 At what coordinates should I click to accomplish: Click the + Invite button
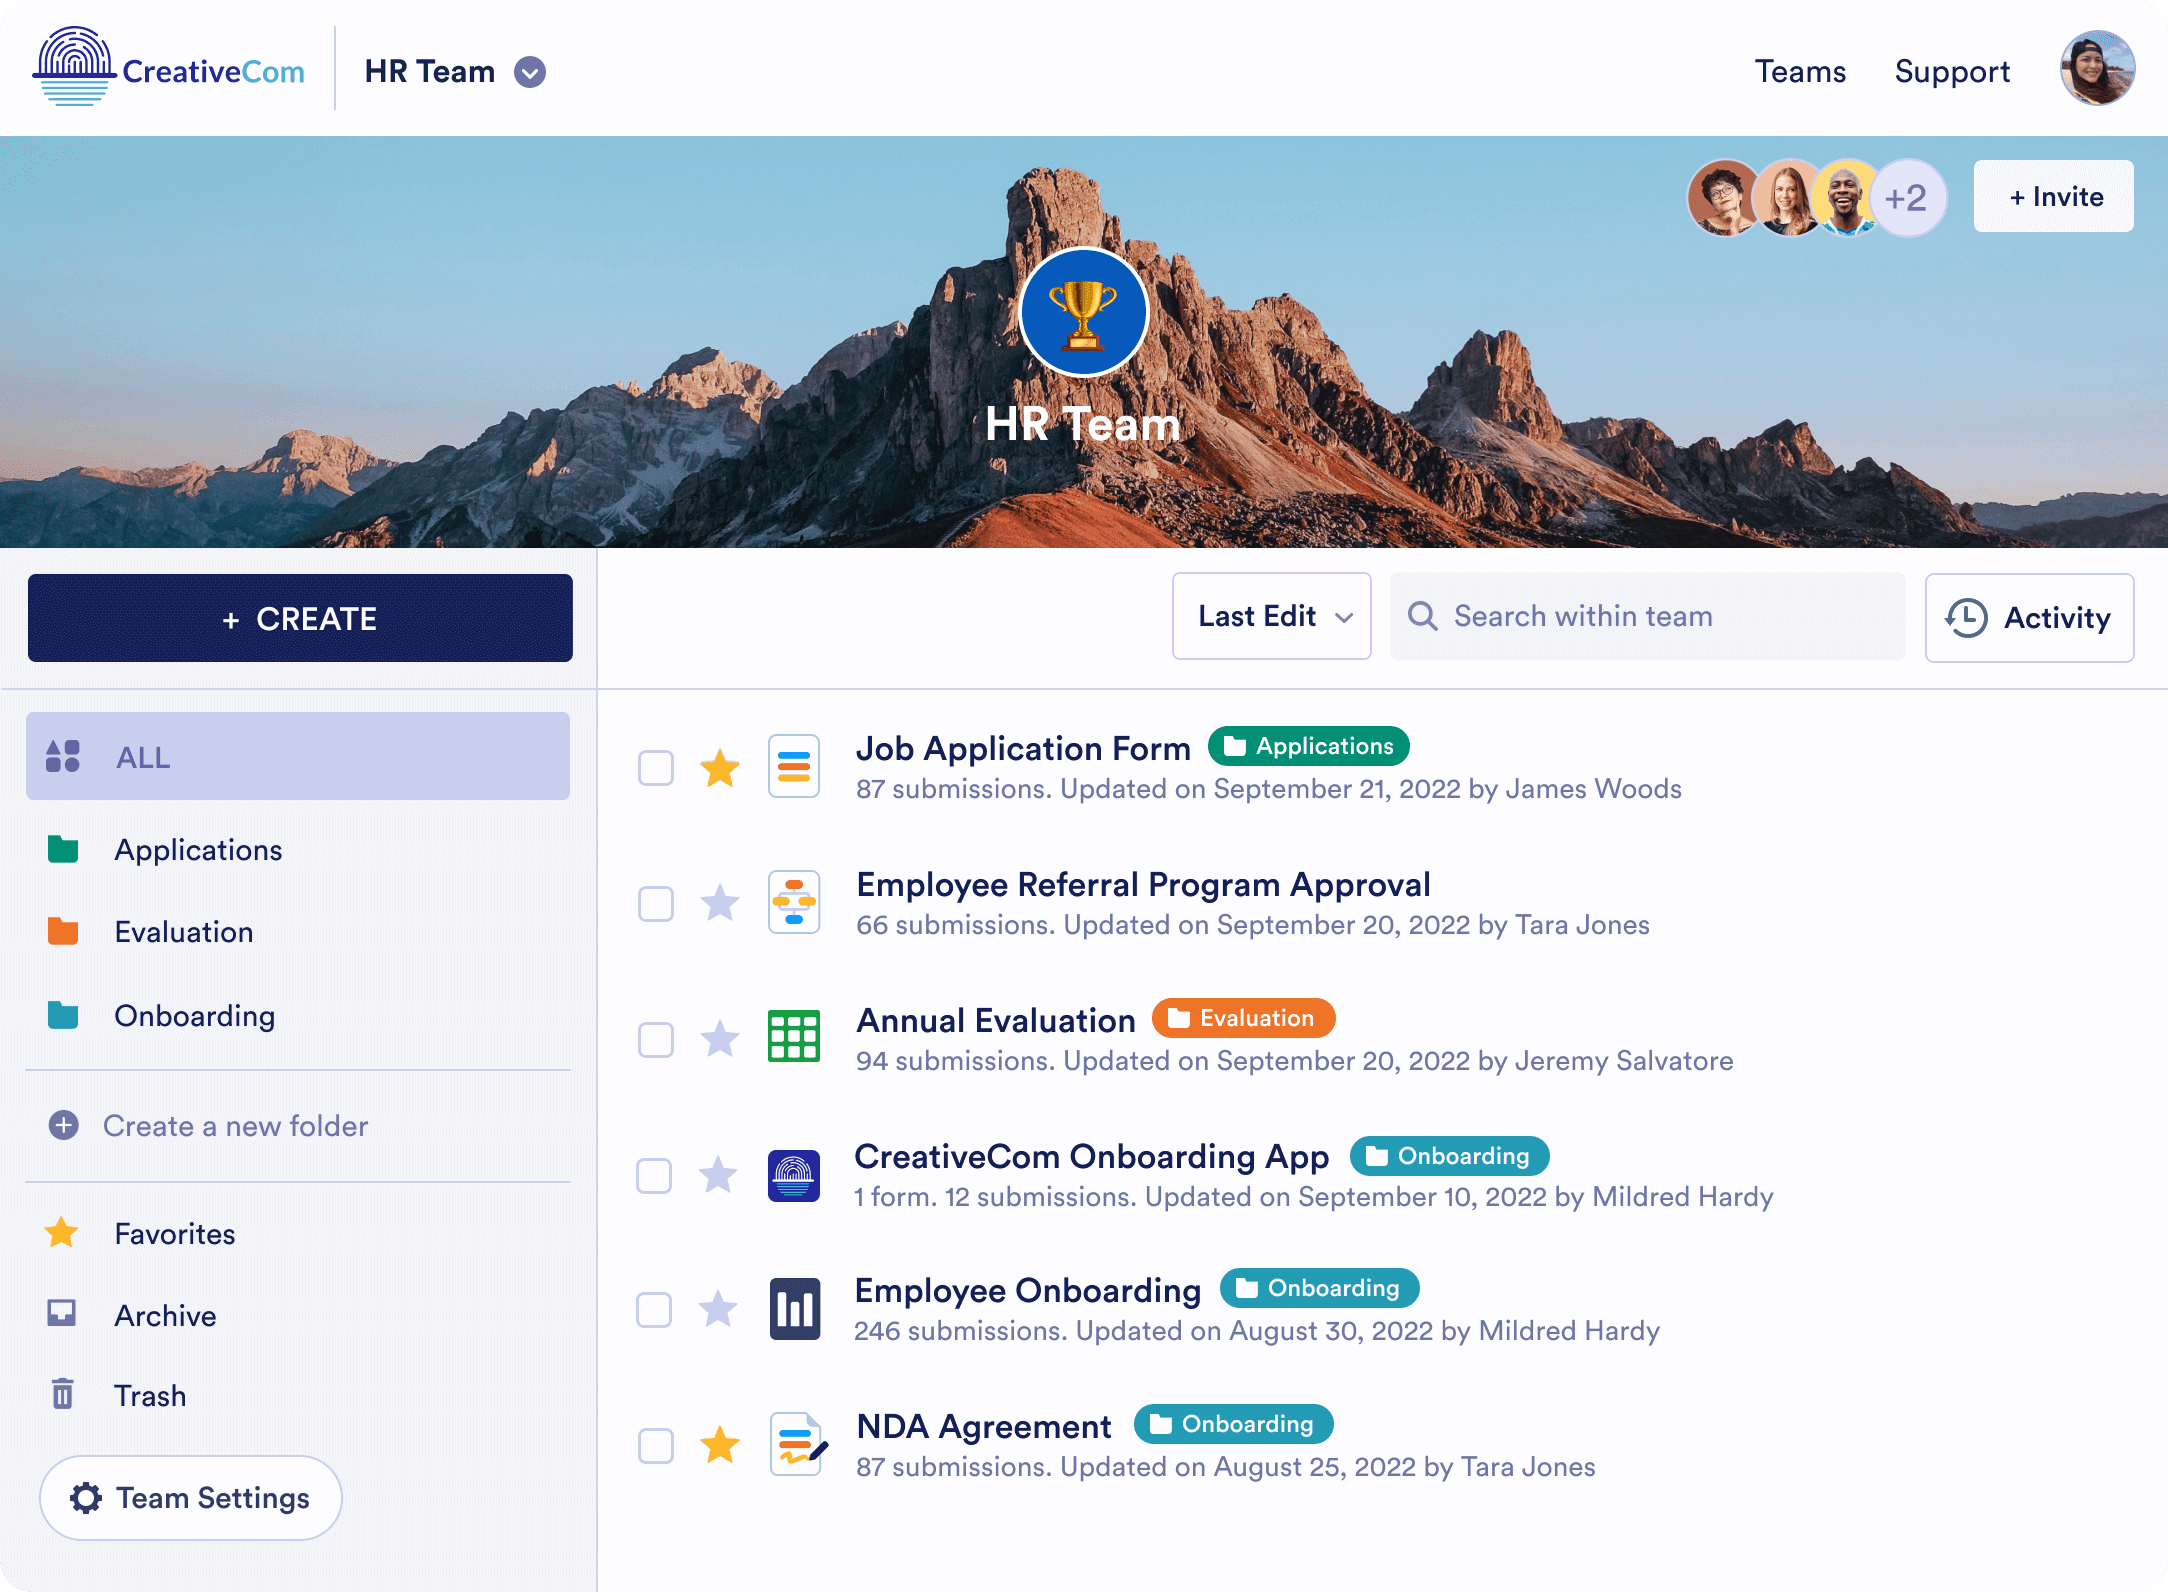(x=2053, y=197)
